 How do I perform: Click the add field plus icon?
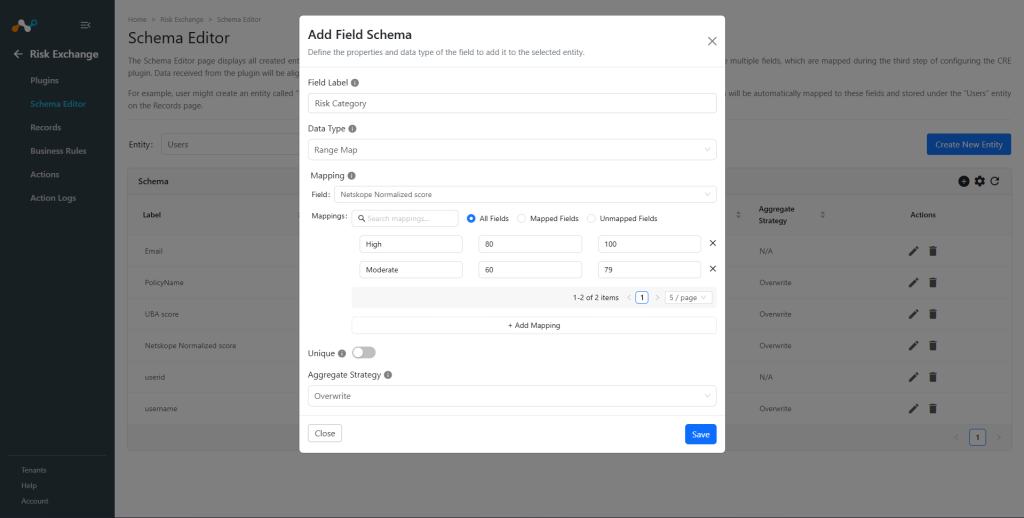[x=963, y=181]
